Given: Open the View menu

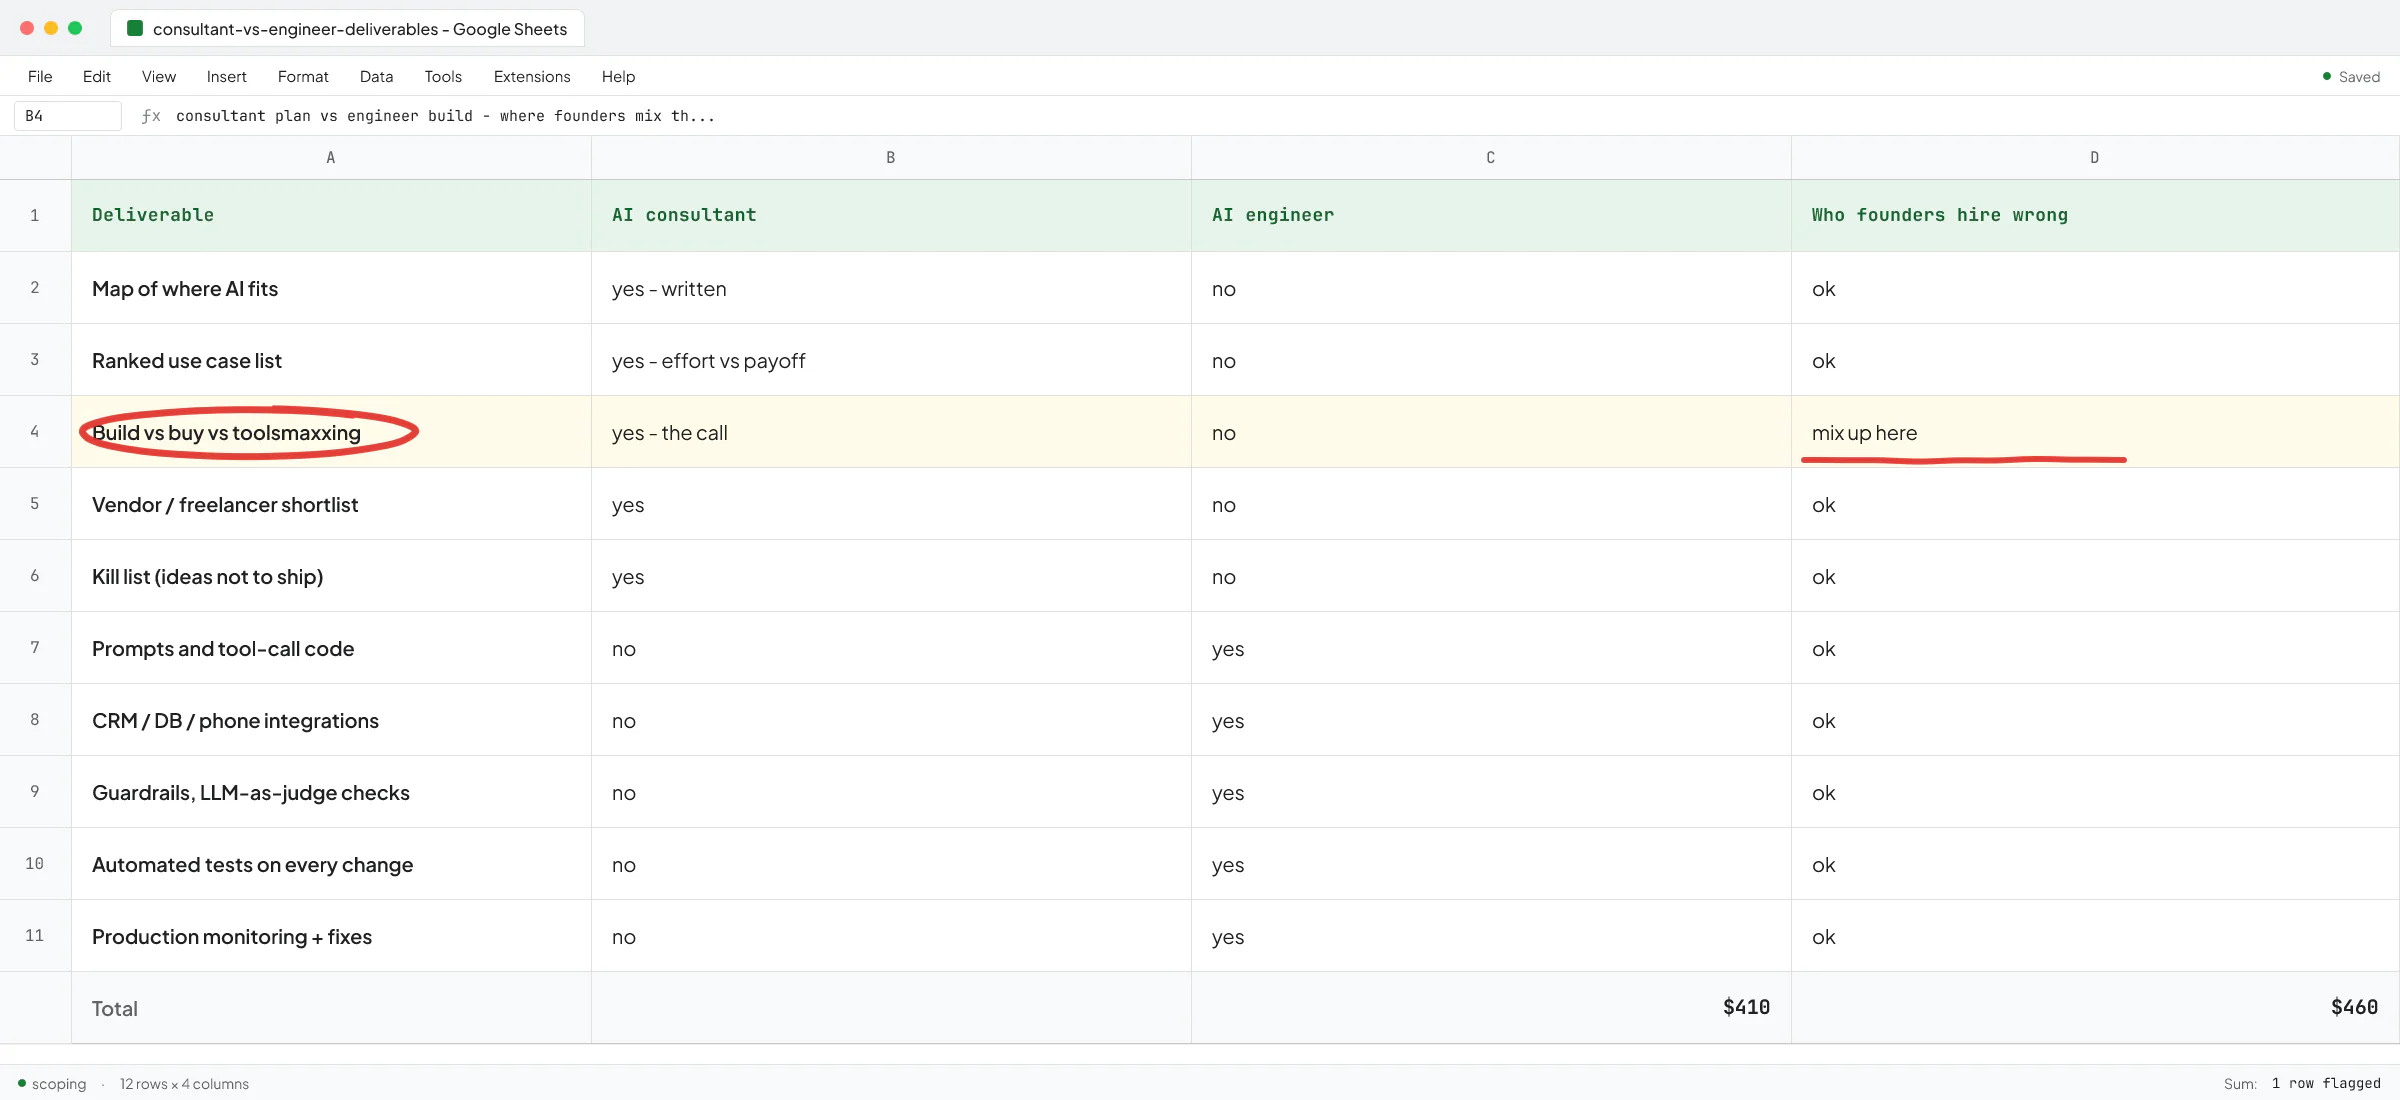Looking at the screenshot, I should 159,77.
